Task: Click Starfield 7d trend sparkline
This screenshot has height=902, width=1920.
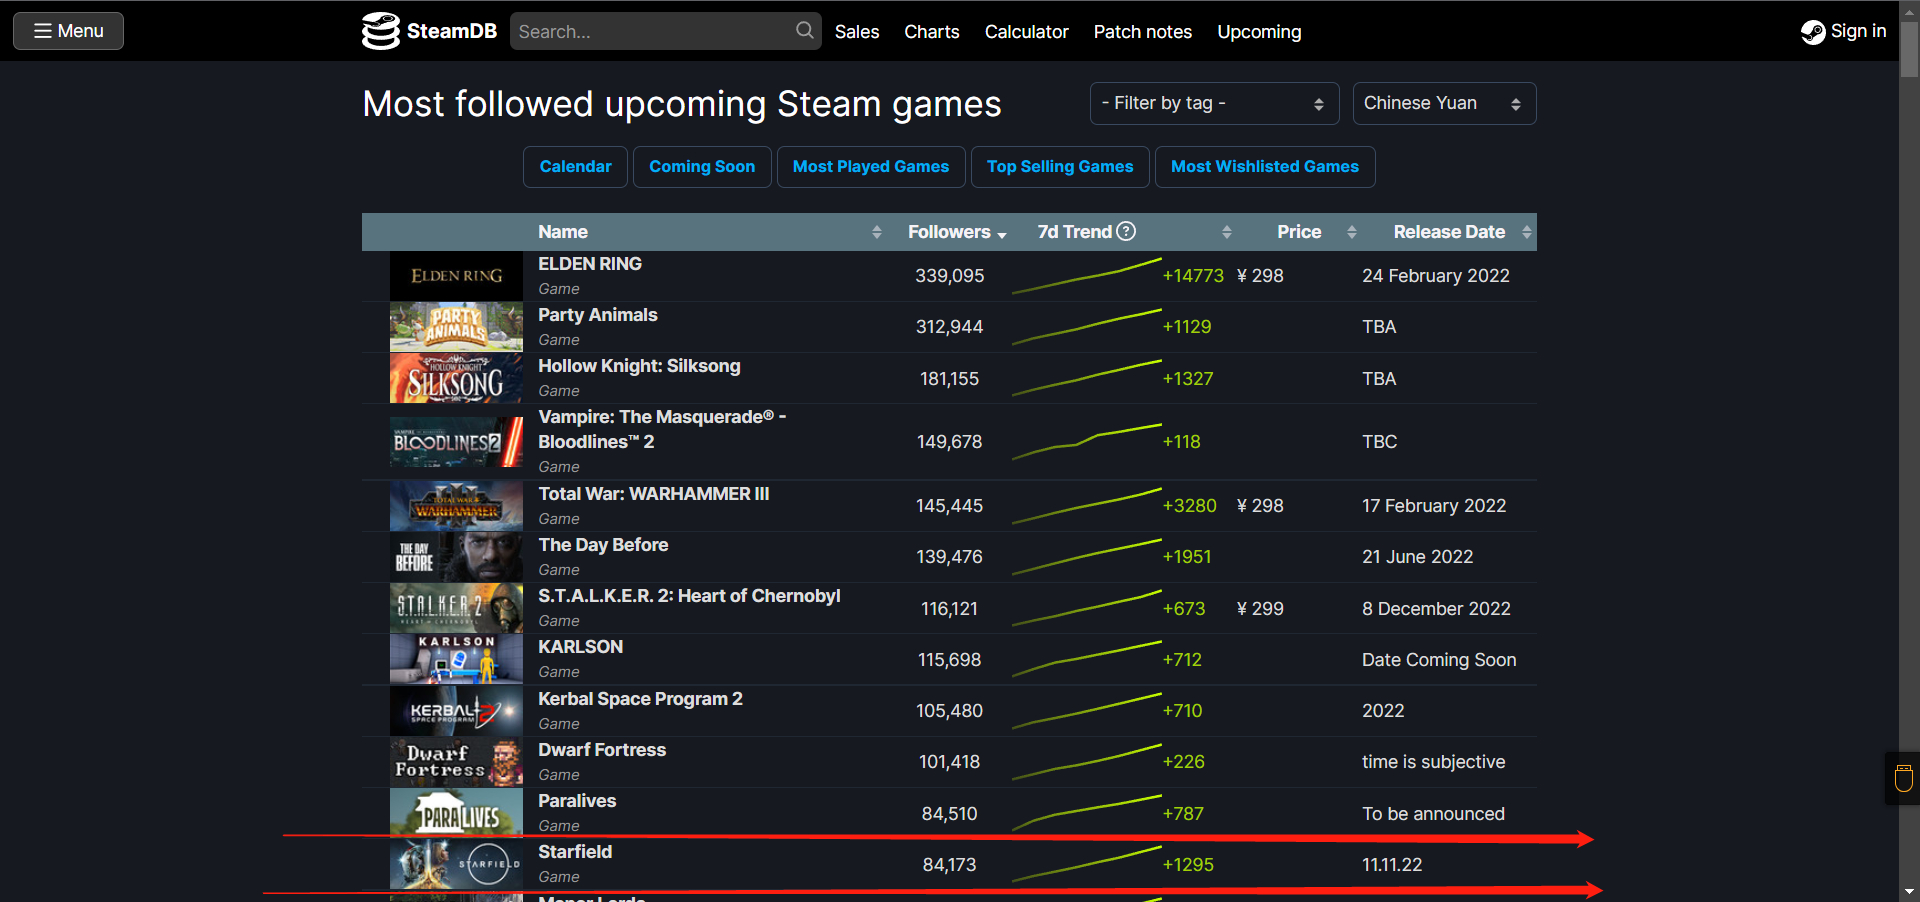Action: pos(1086,864)
